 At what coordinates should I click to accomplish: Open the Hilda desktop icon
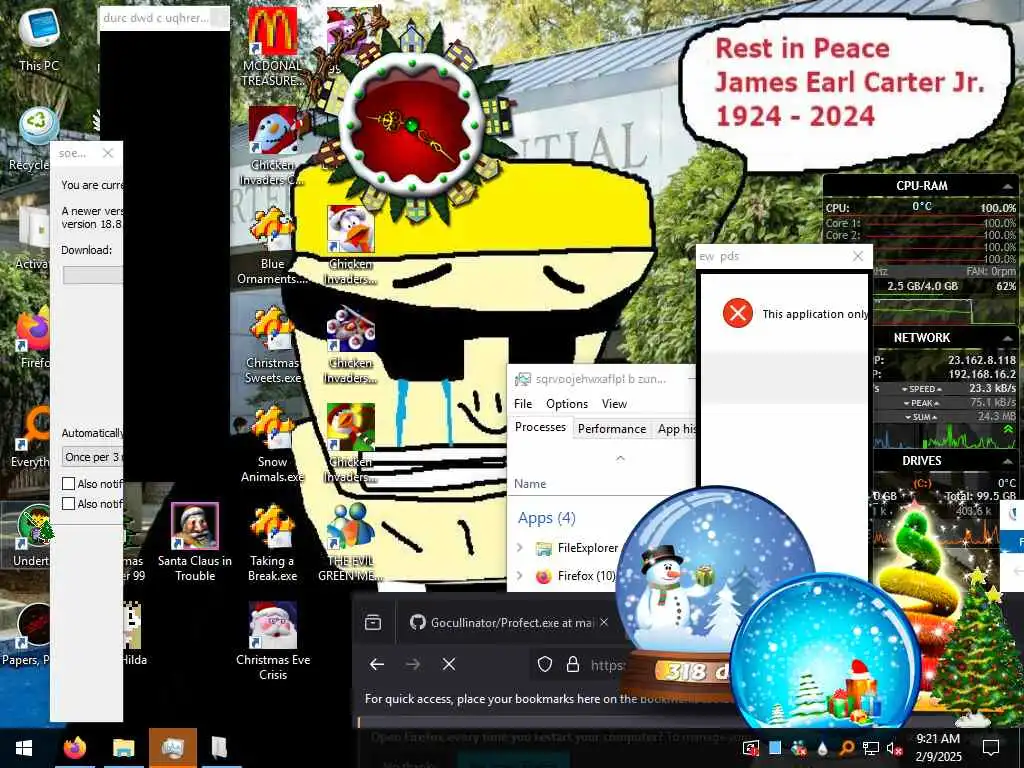click(134, 635)
